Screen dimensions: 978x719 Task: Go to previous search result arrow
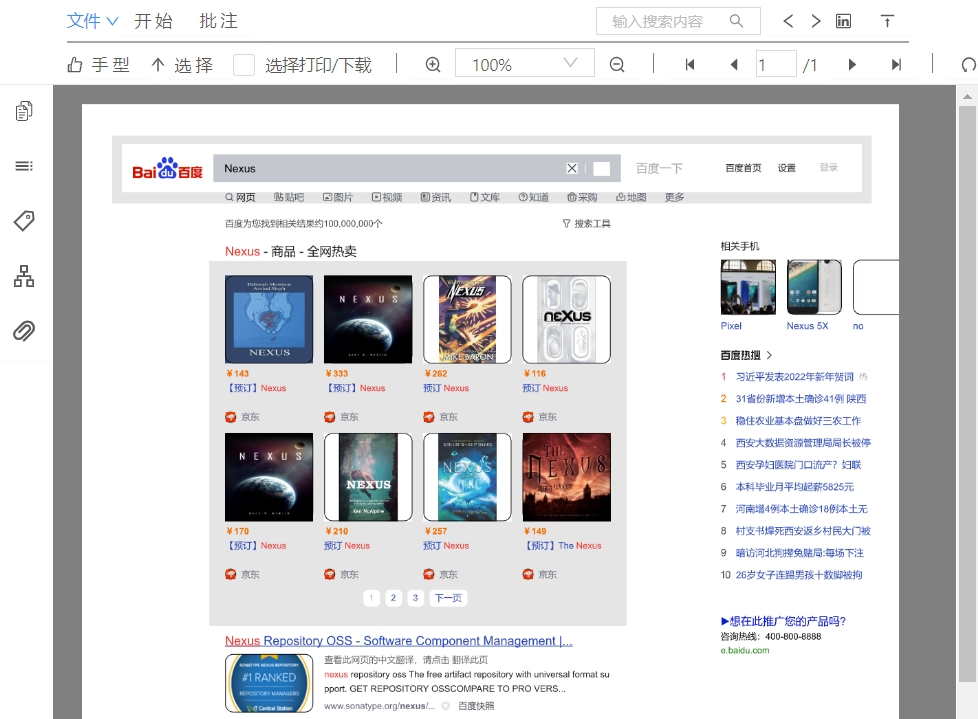(x=788, y=21)
